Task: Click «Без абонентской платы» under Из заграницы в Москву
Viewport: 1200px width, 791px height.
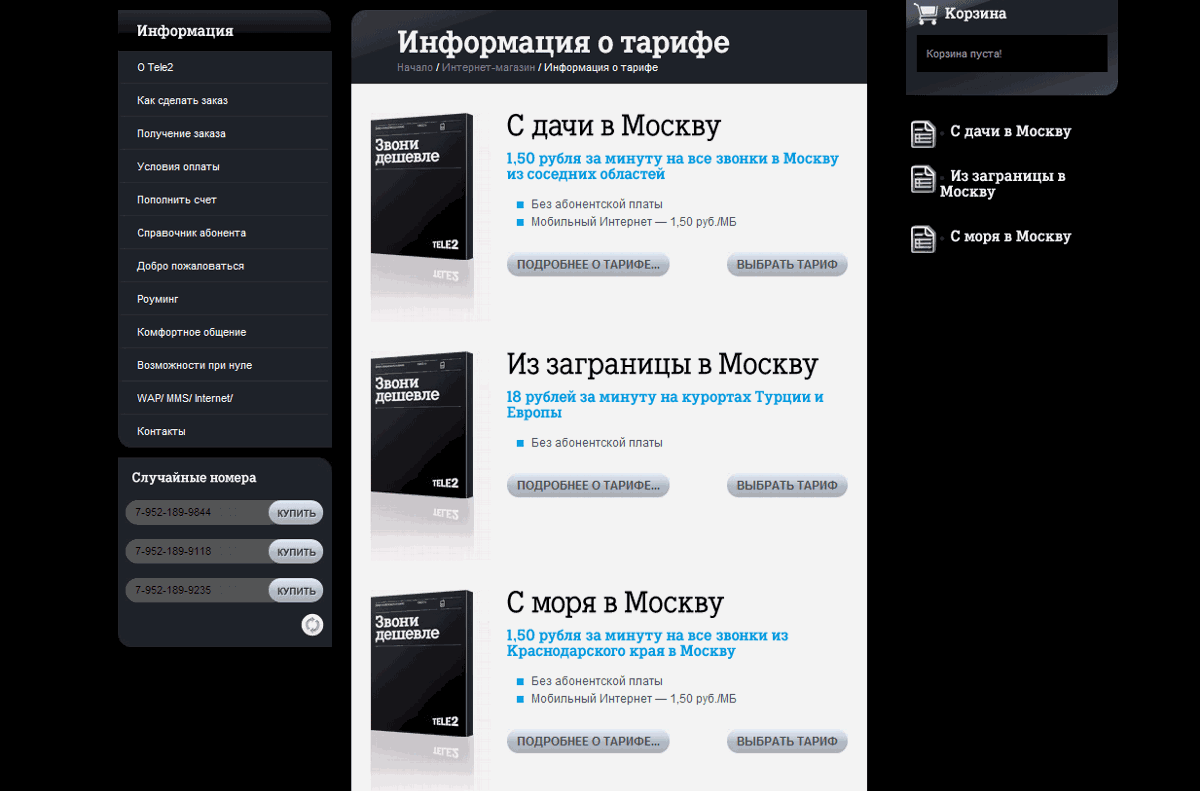Action: click(597, 443)
